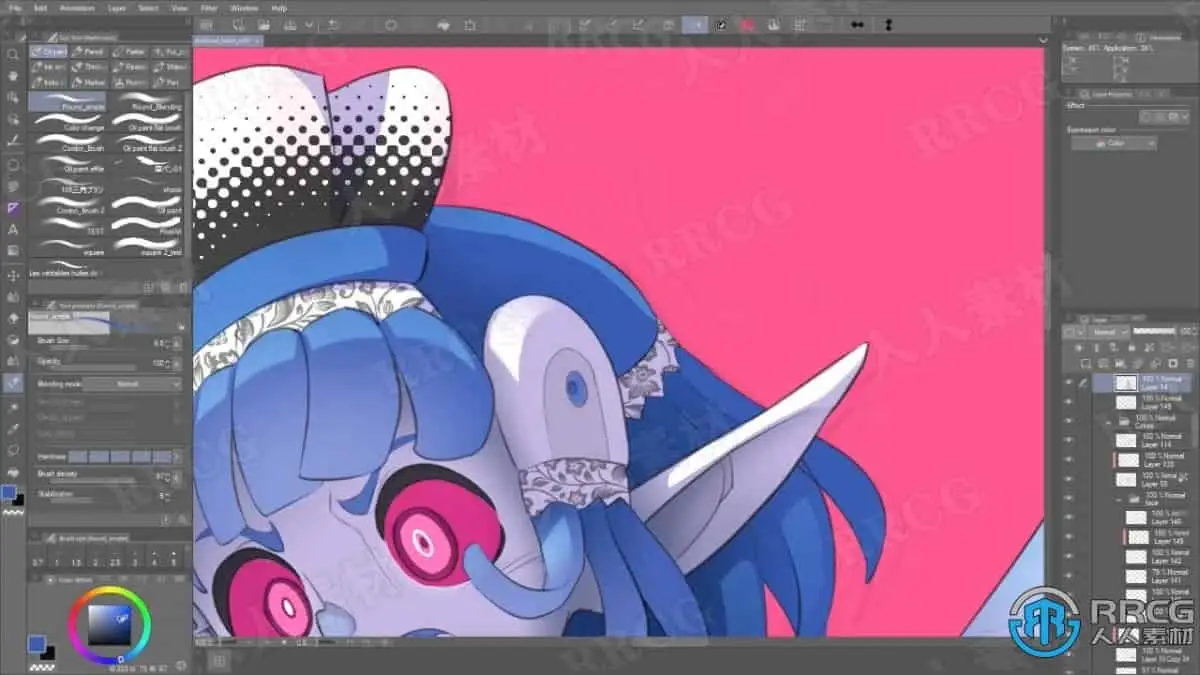The width and height of the screenshot is (1200, 675).
Task: Select Pixelart brush sub tool
Action: click(x=146, y=224)
